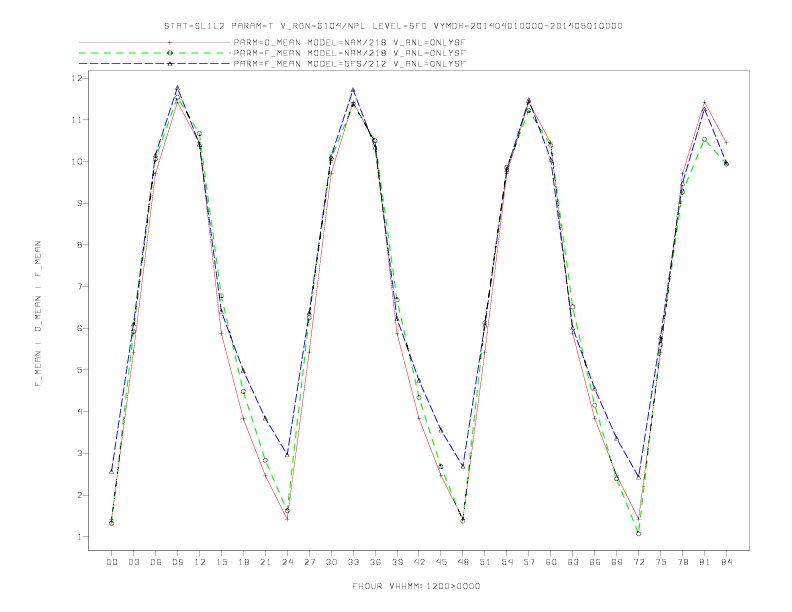Viewport: 792px width, 612px height.
Task: Click the blue dashed line sample in legend
Action: tap(155, 64)
